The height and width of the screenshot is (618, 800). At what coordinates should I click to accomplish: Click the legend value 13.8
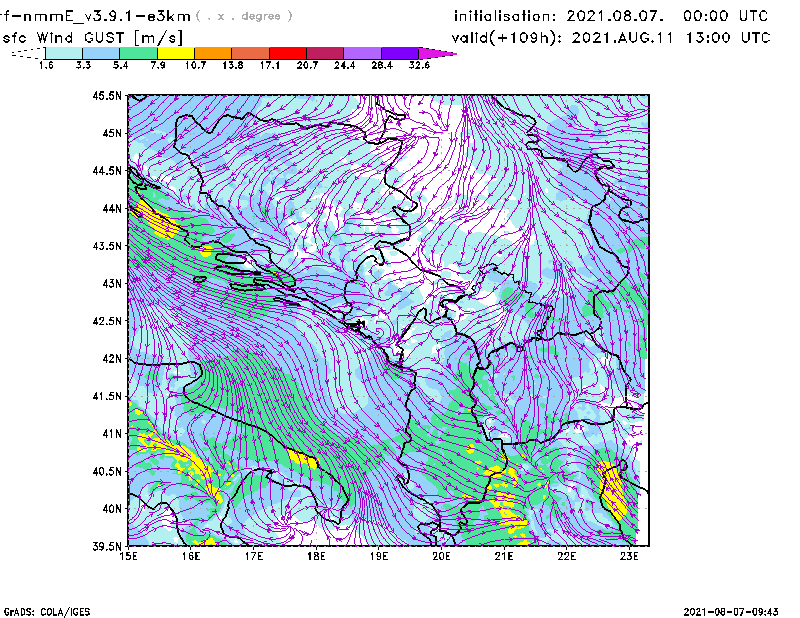tap(233, 65)
